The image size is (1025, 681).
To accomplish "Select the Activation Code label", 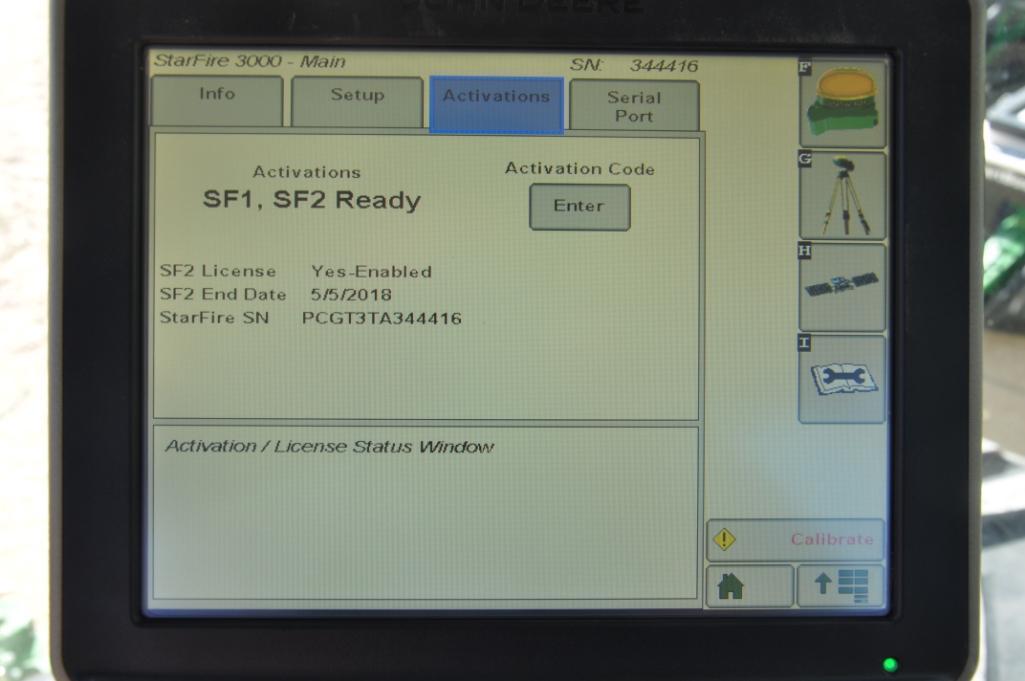I will pos(580,169).
